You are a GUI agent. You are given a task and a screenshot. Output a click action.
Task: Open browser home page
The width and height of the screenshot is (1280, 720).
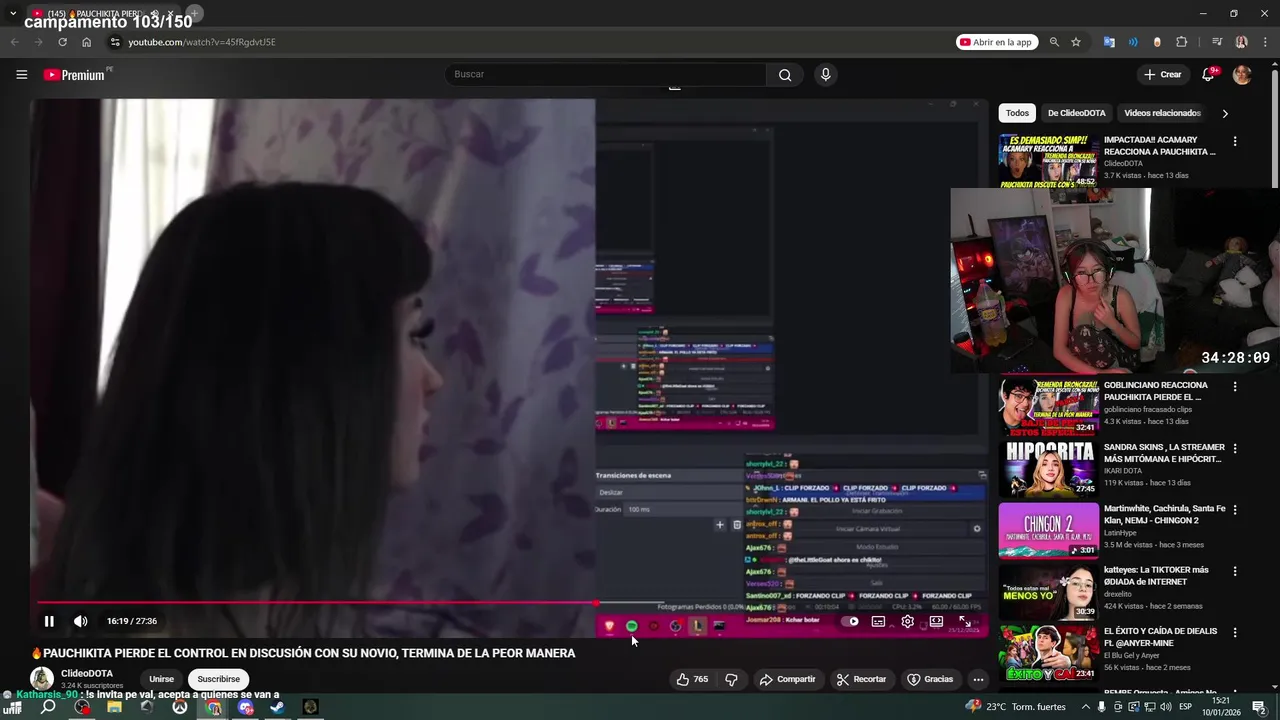click(86, 42)
